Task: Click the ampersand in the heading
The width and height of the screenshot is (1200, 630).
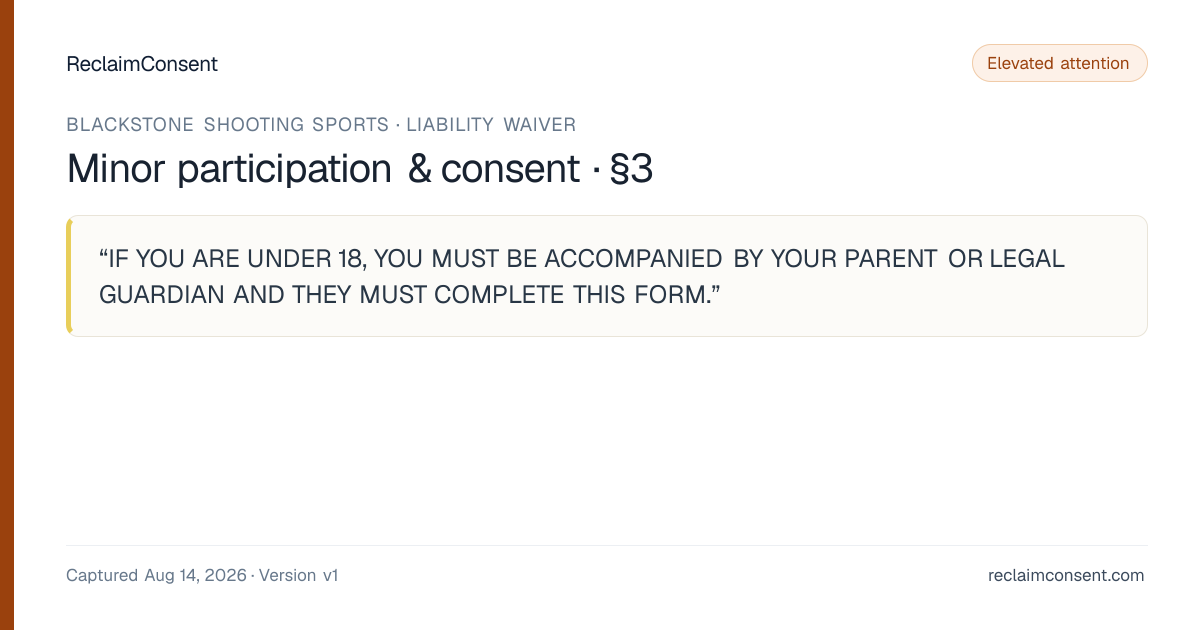Action: point(420,169)
